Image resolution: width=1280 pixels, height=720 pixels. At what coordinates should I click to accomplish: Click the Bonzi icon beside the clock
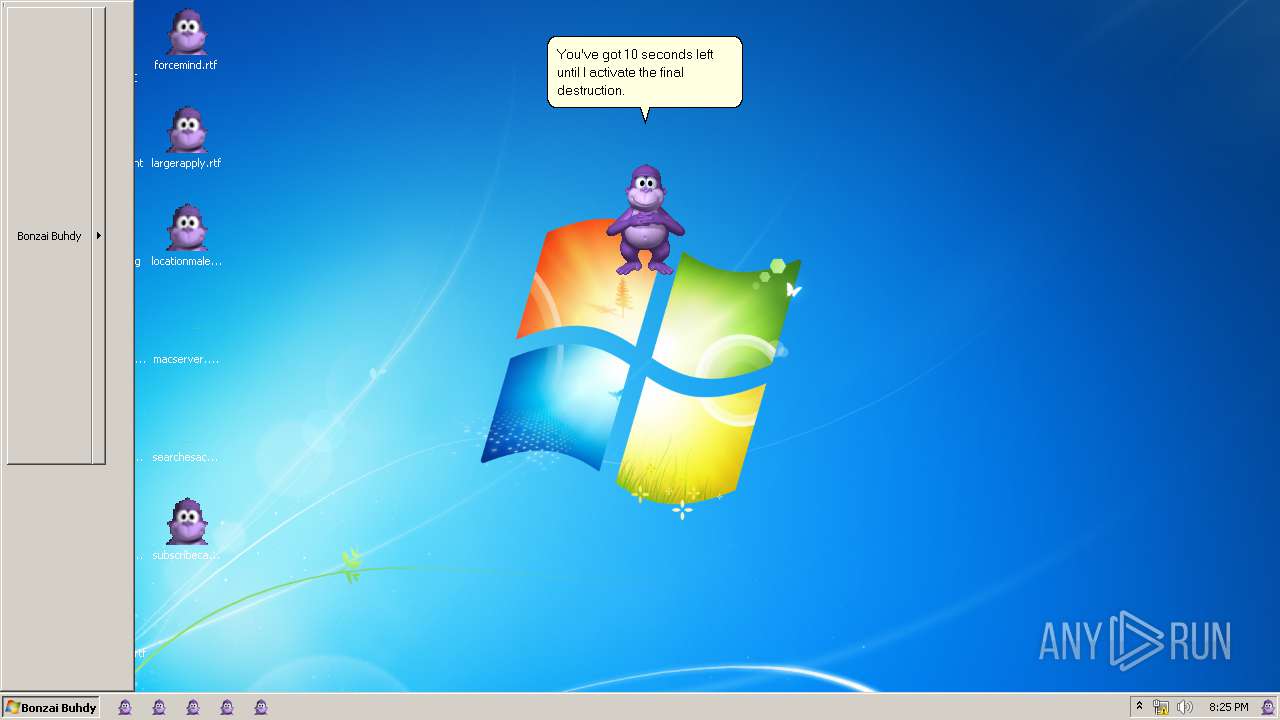click(x=1267, y=707)
